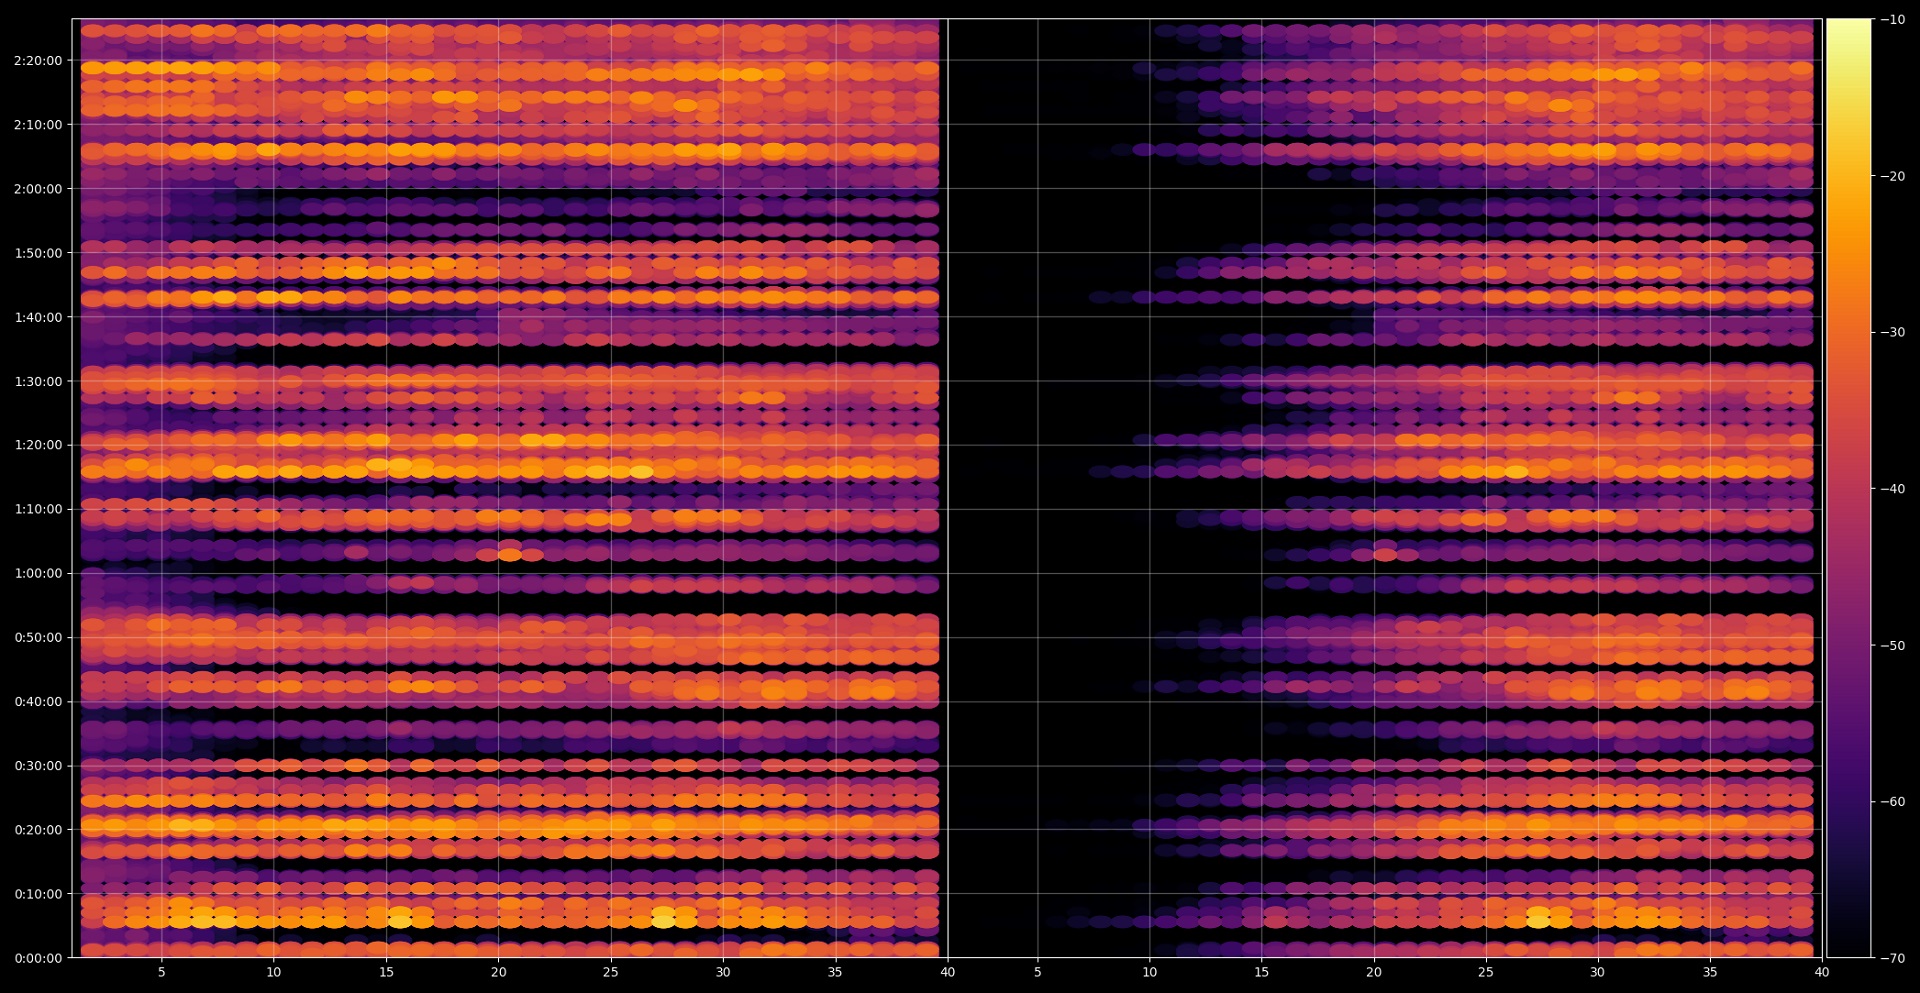Viewport: 1920px width, 993px height.
Task: Click x-axis label 15 under right heatmap
Action: tap(1262, 972)
